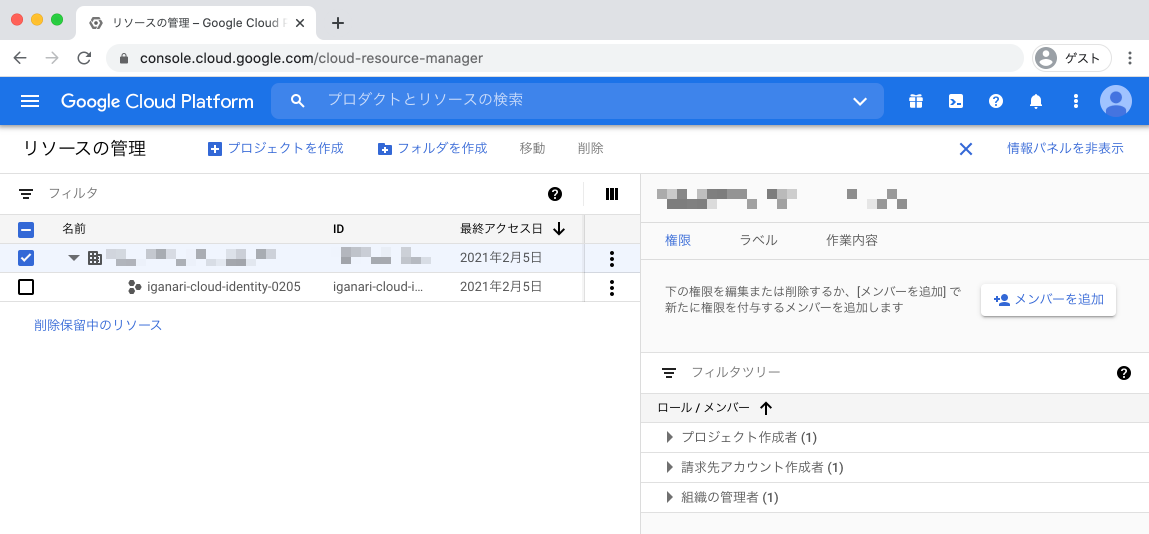This screenshot has height=534, width=1149.
Task: Click the truncated iganari-cloud-i... ID cell
Action: [378, 287]
